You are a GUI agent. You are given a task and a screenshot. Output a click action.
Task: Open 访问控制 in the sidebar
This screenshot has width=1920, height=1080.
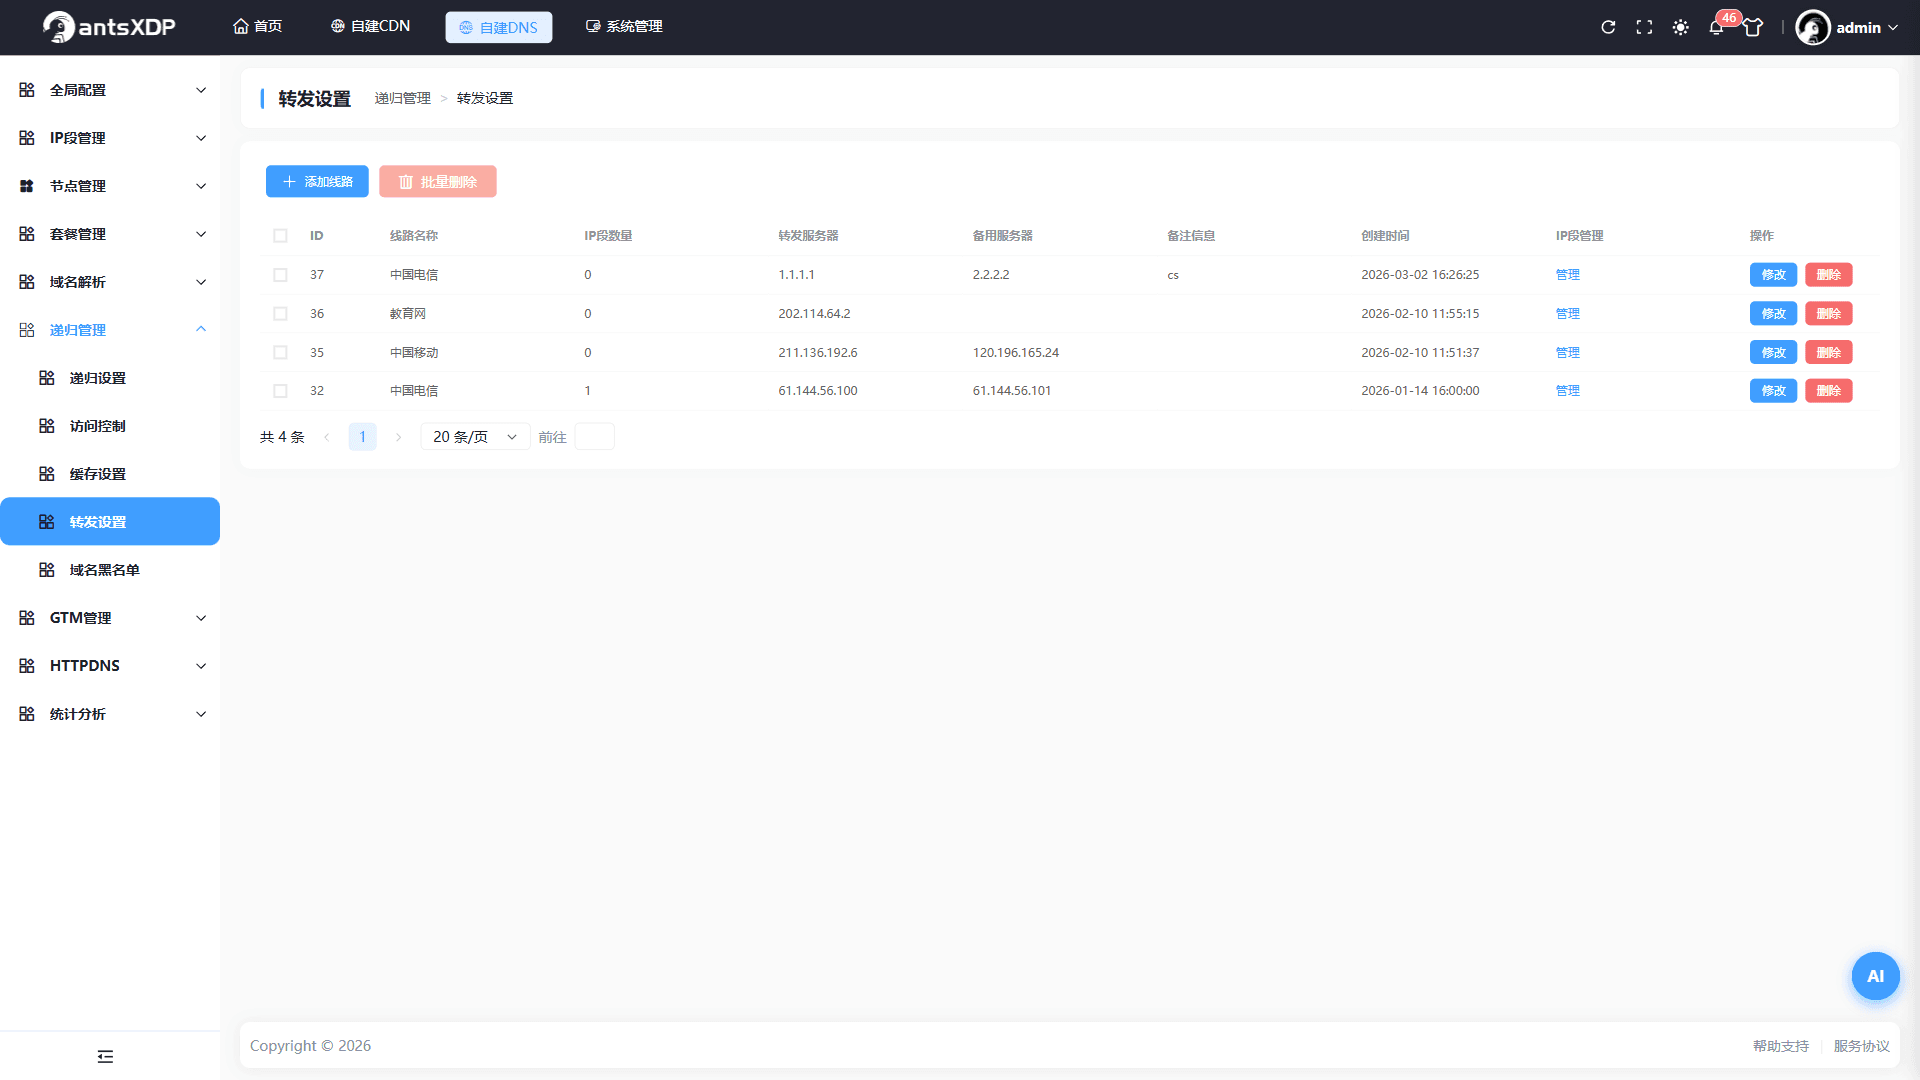tap(110, 426)
